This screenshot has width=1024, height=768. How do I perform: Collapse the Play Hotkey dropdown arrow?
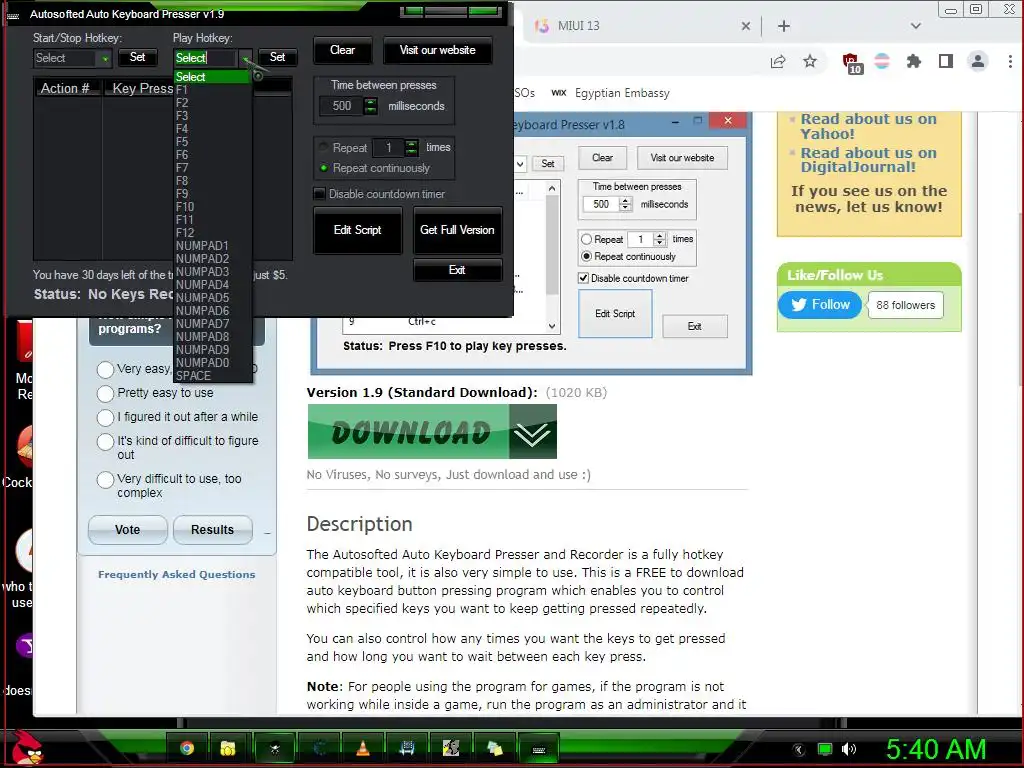point(246,58)
